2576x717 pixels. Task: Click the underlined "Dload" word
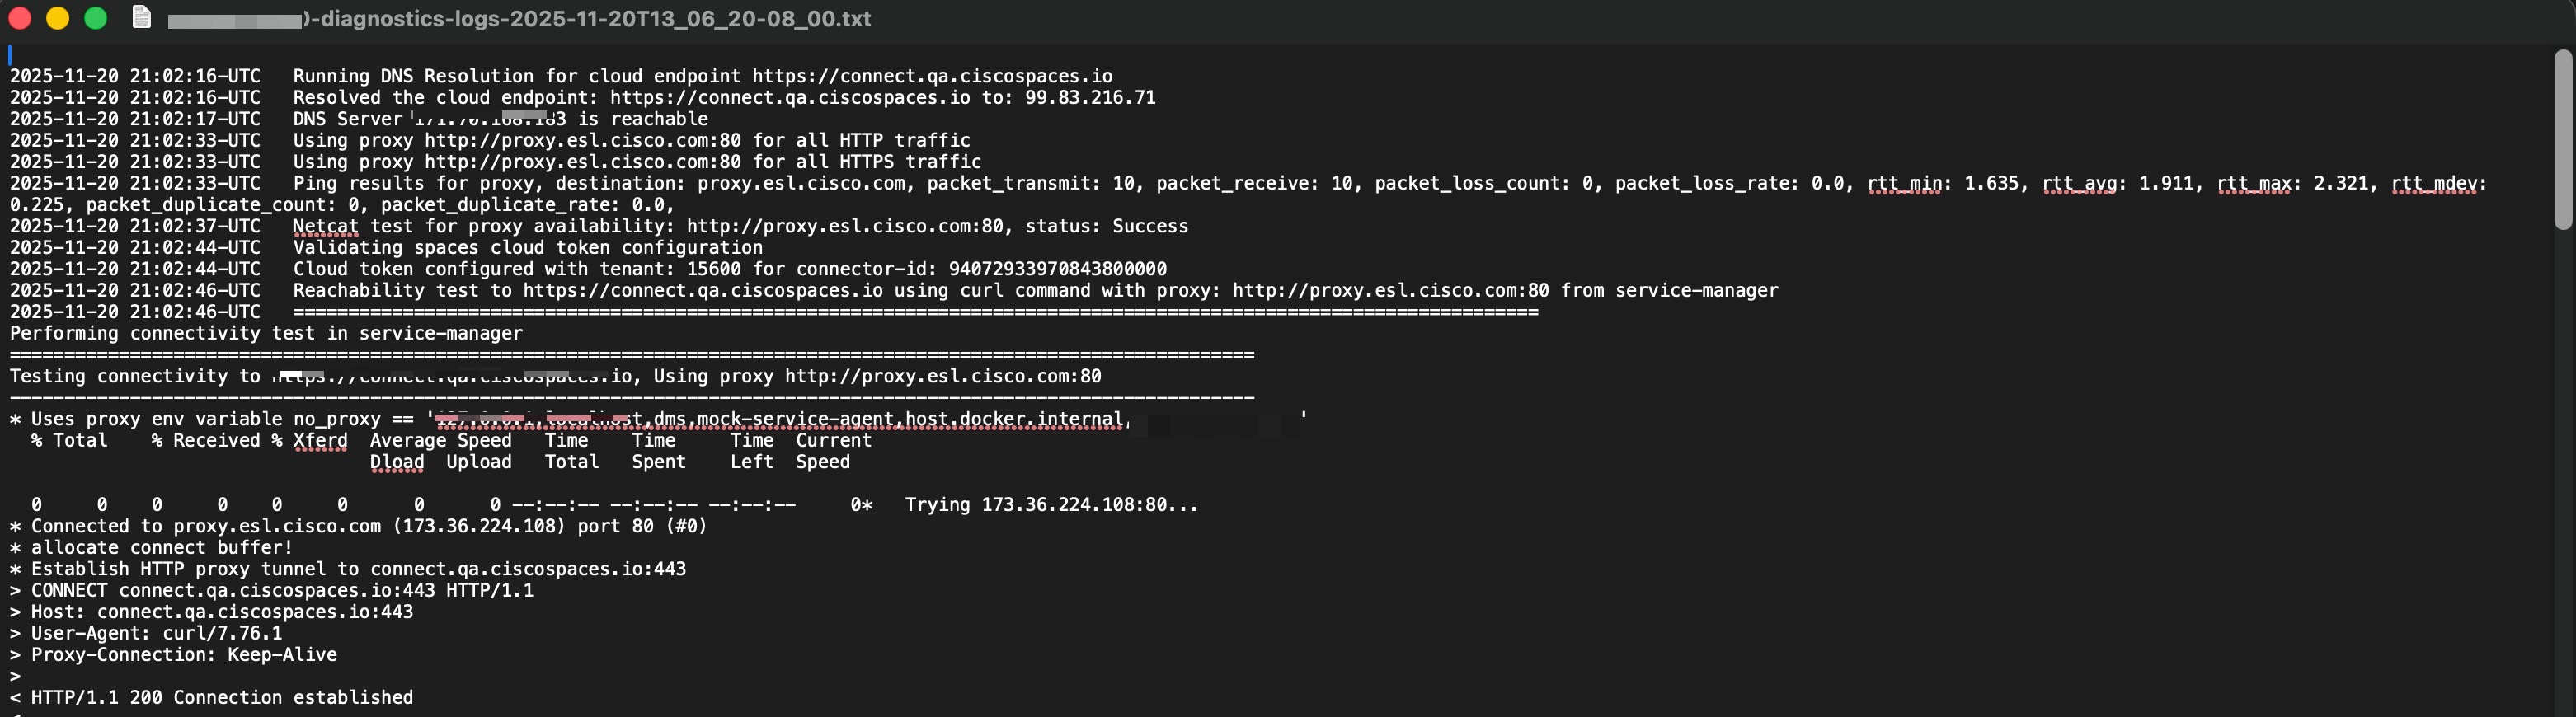click(397, 462)
